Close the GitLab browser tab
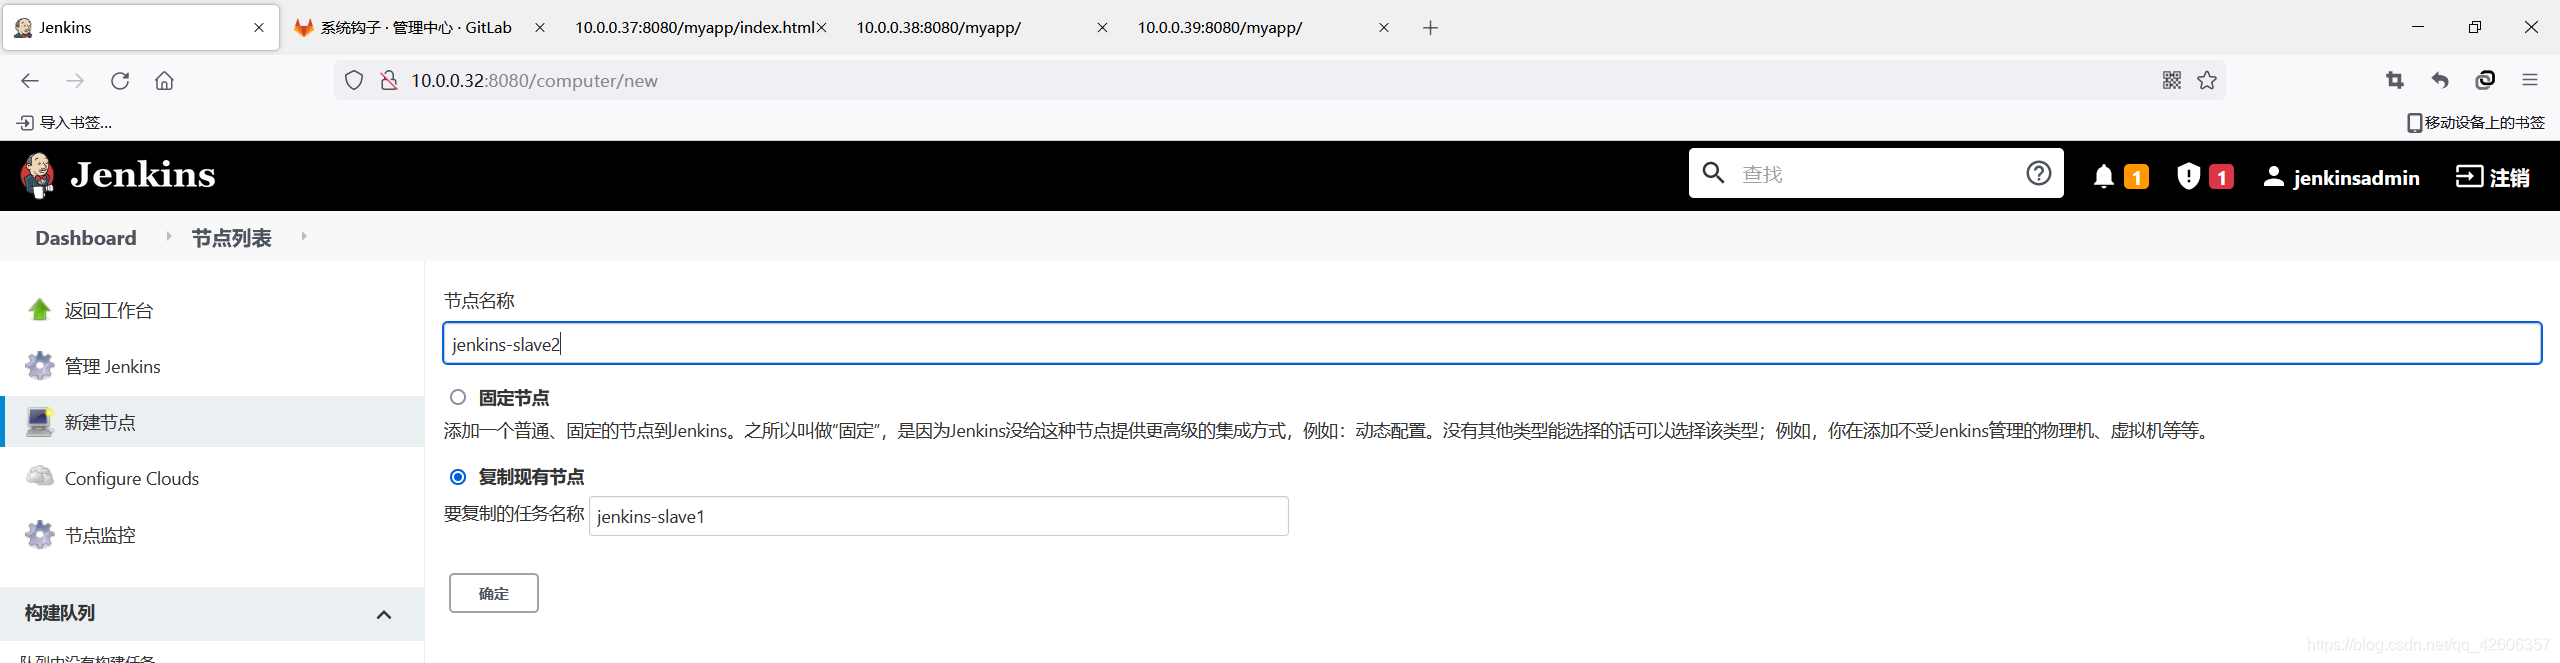2560x663 pixels. [540, 28]
